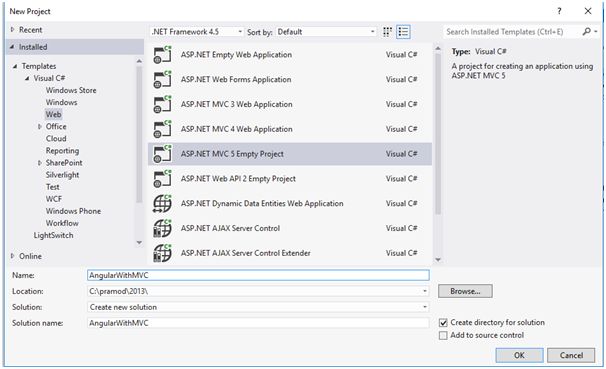This screenshot has height=369, width=606.
Task: Click the AJAX Server Control Extender icon
Action: click(x=162, y=253)
